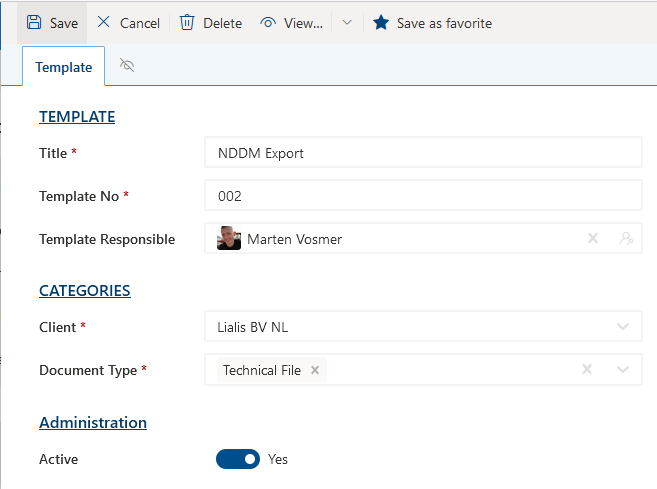Clear the Template Responsible person field
Image resolution: width=657 pixels, height=489 pixels.
pyautogui.click(x=592, y=239)
